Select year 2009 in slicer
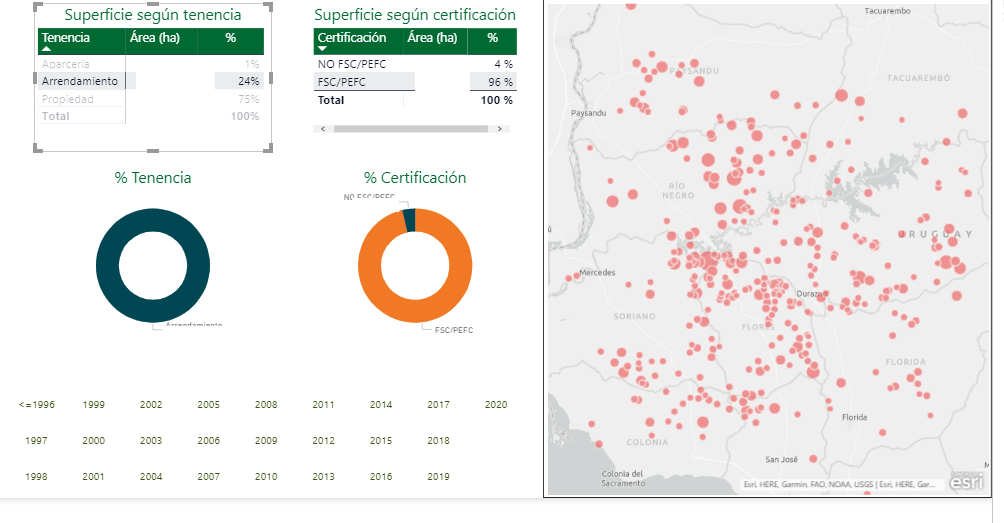The height and width of the screenshot is (523, 1004). click(266, 440)
